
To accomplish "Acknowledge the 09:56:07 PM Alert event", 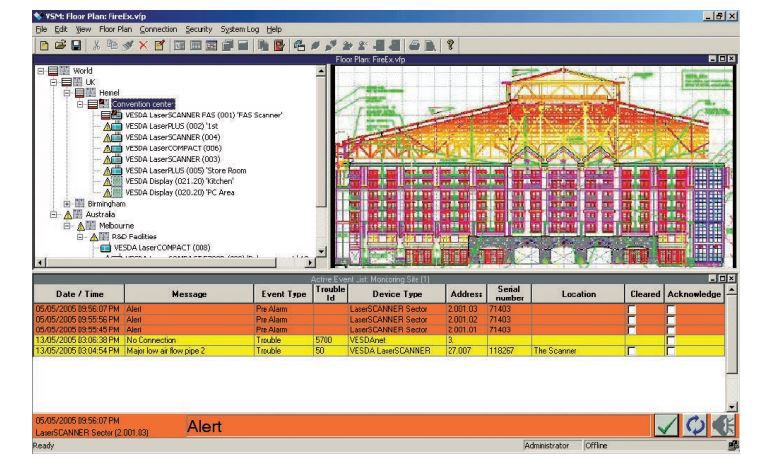I will 671,309.
